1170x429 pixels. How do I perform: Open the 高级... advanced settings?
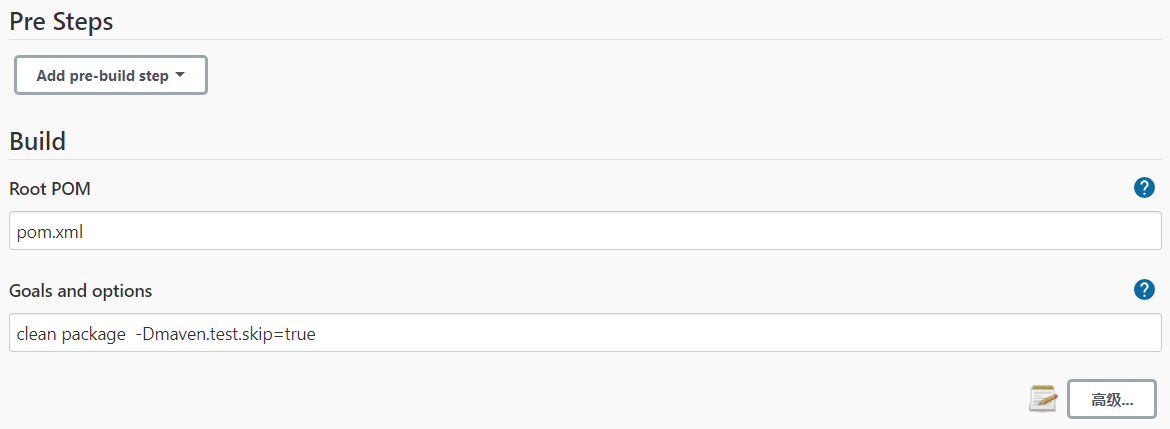pyautogui.click(x=1112, y=399)
